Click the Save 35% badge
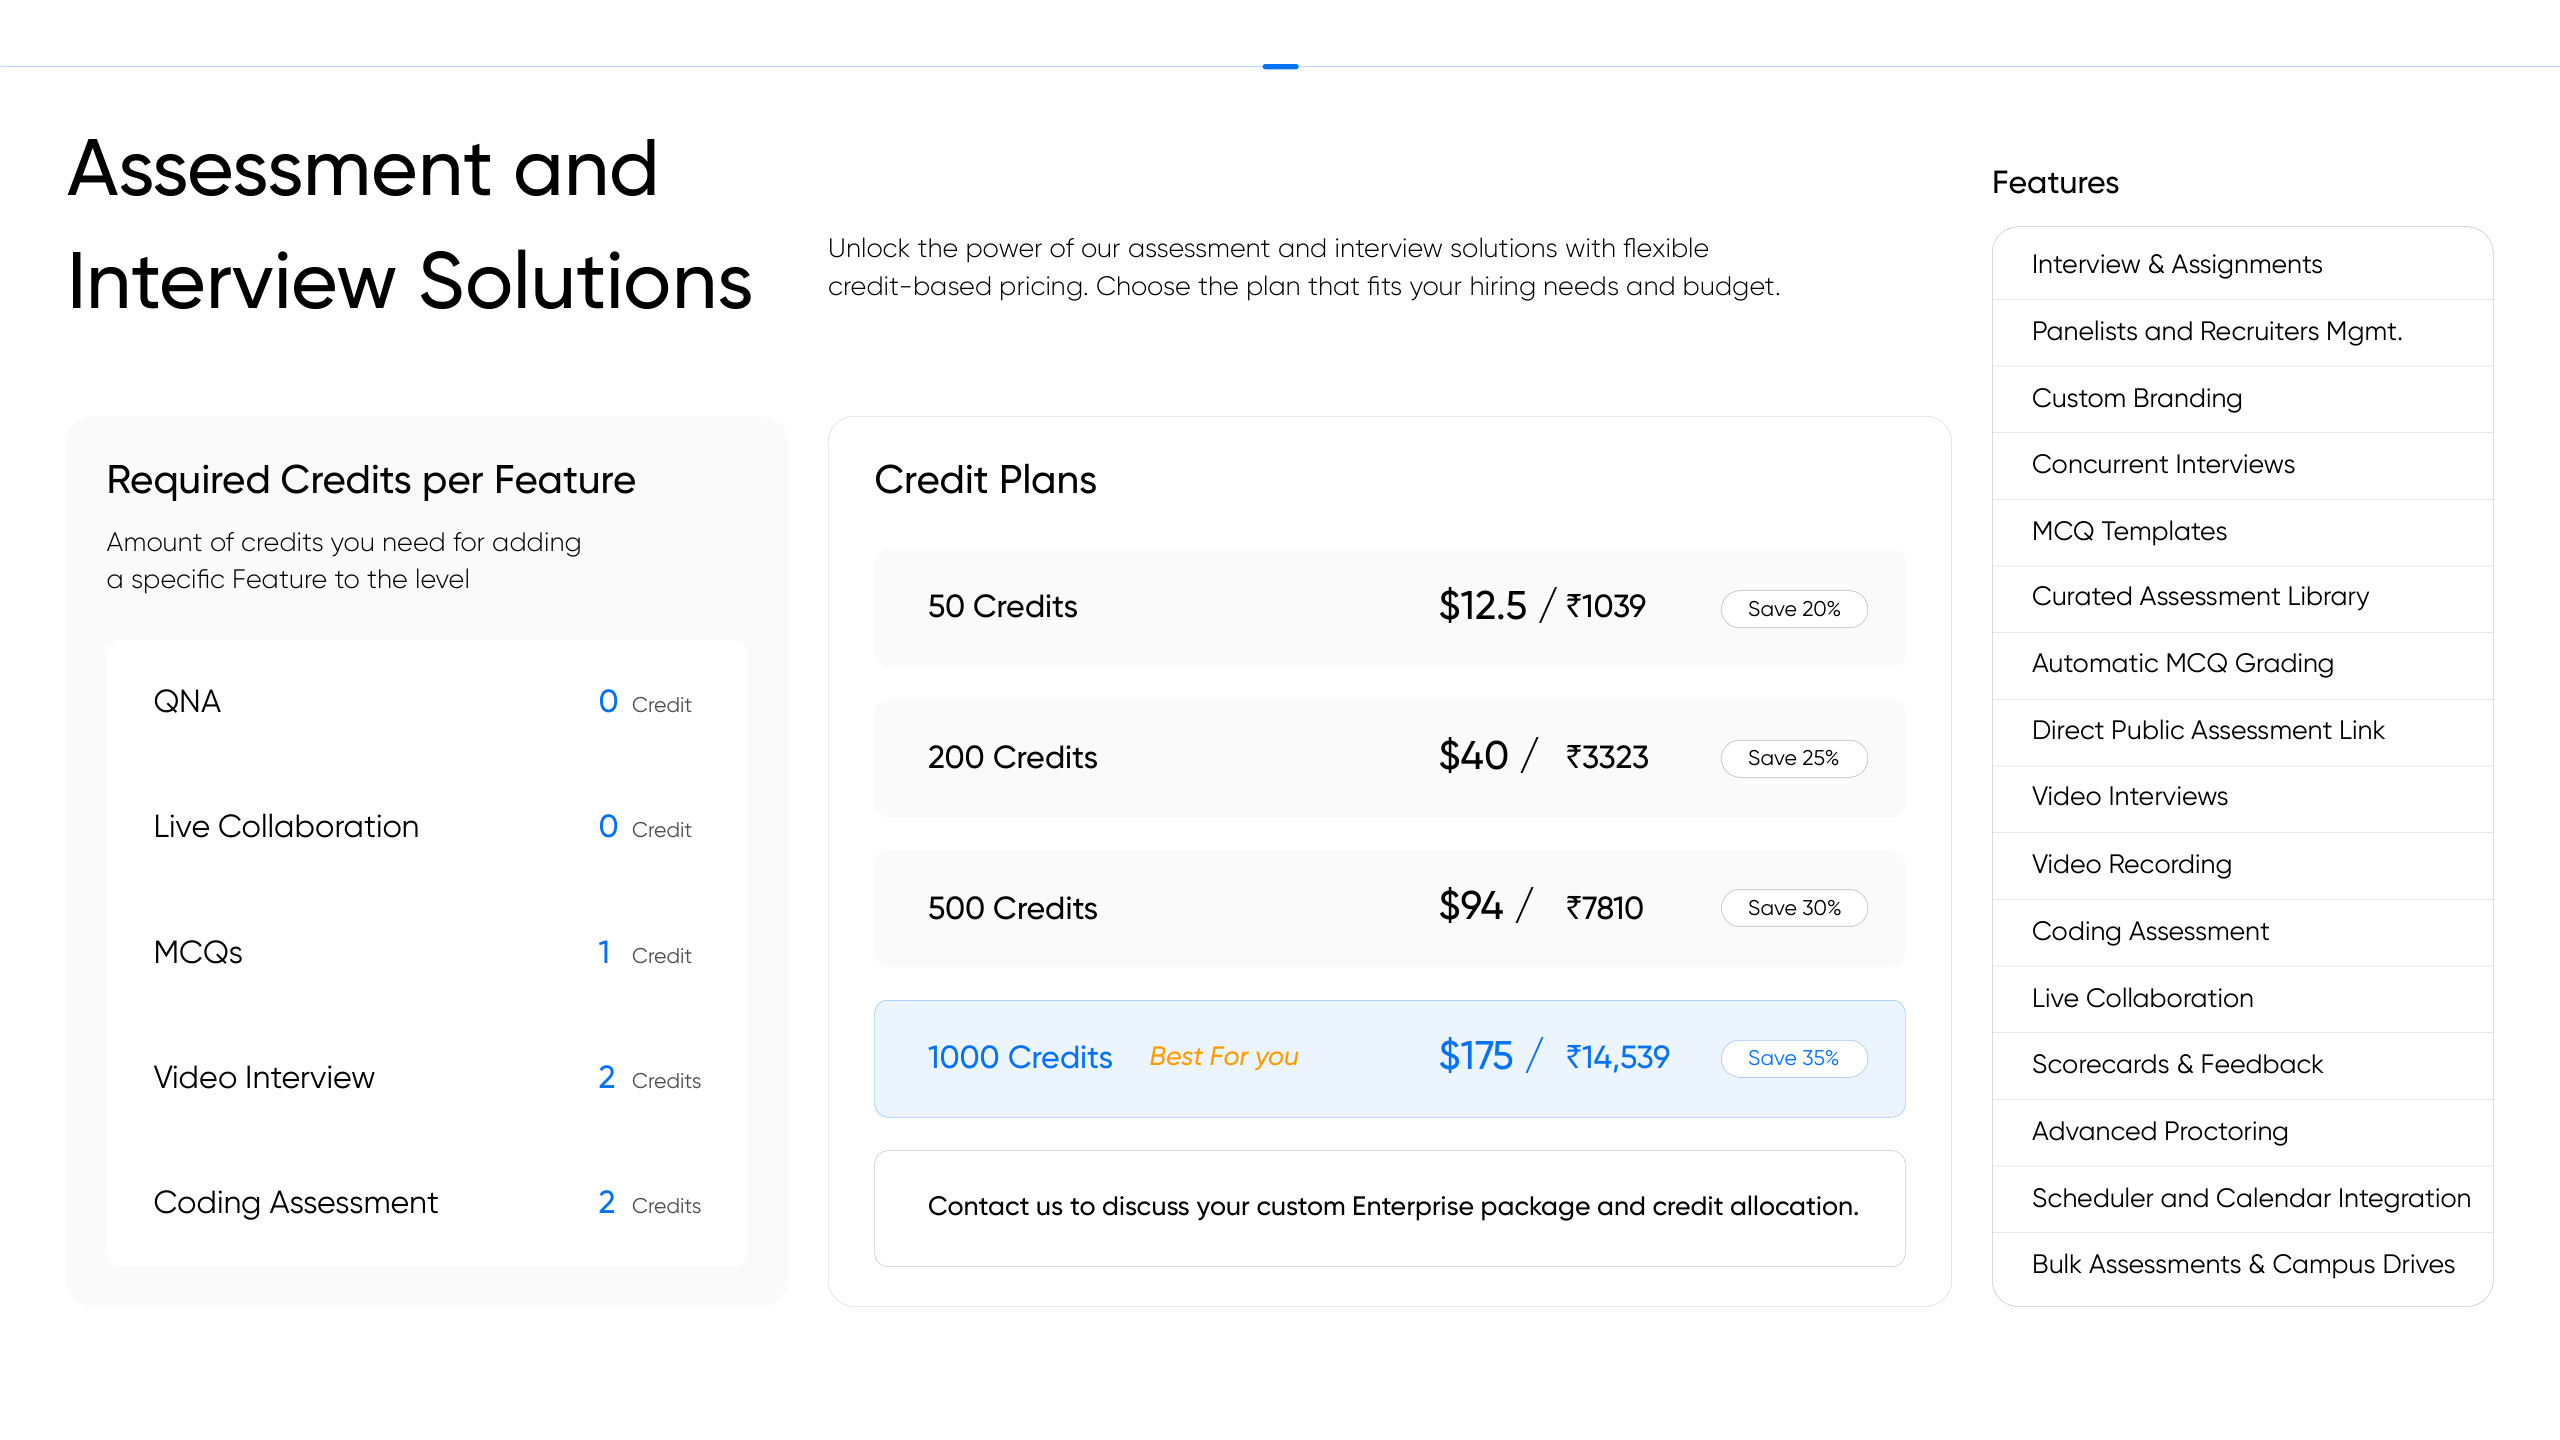 pos(1793,1058)
